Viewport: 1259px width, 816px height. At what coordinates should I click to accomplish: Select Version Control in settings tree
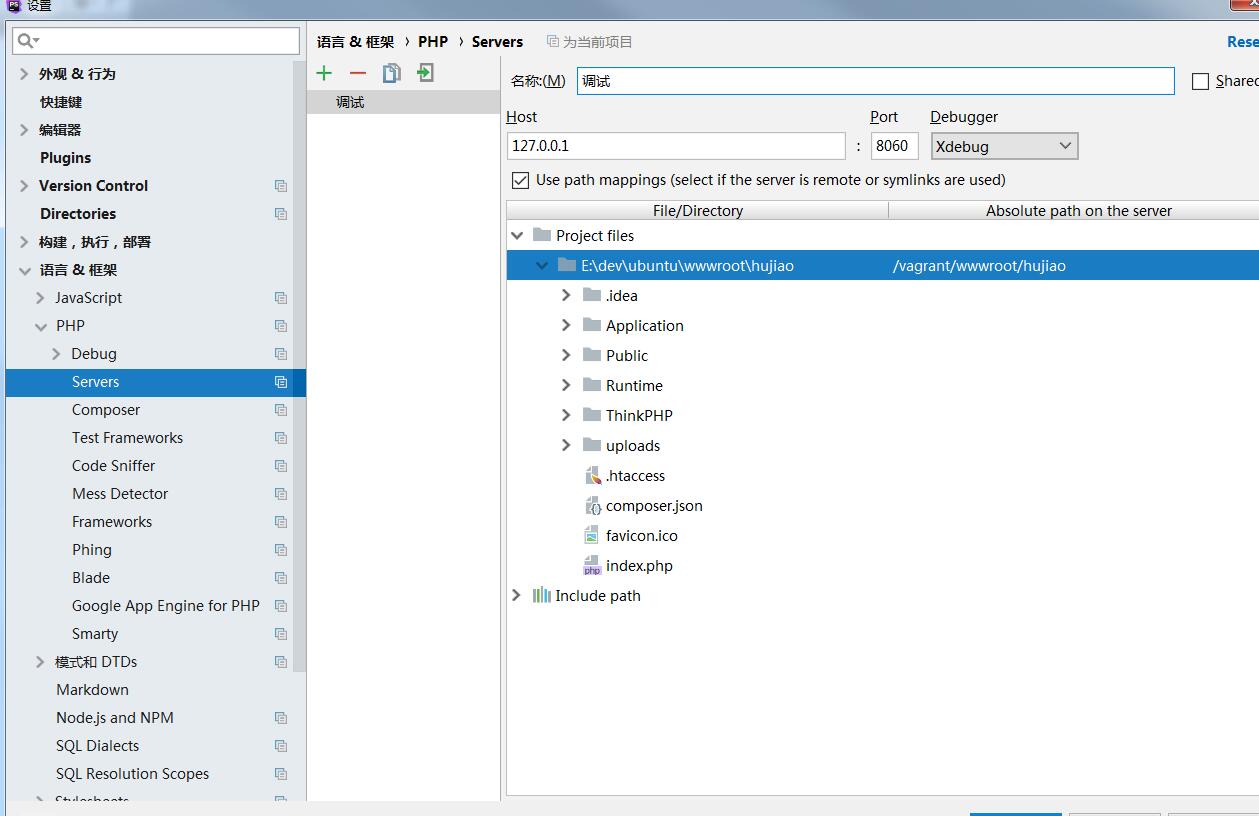coord(93,186)
